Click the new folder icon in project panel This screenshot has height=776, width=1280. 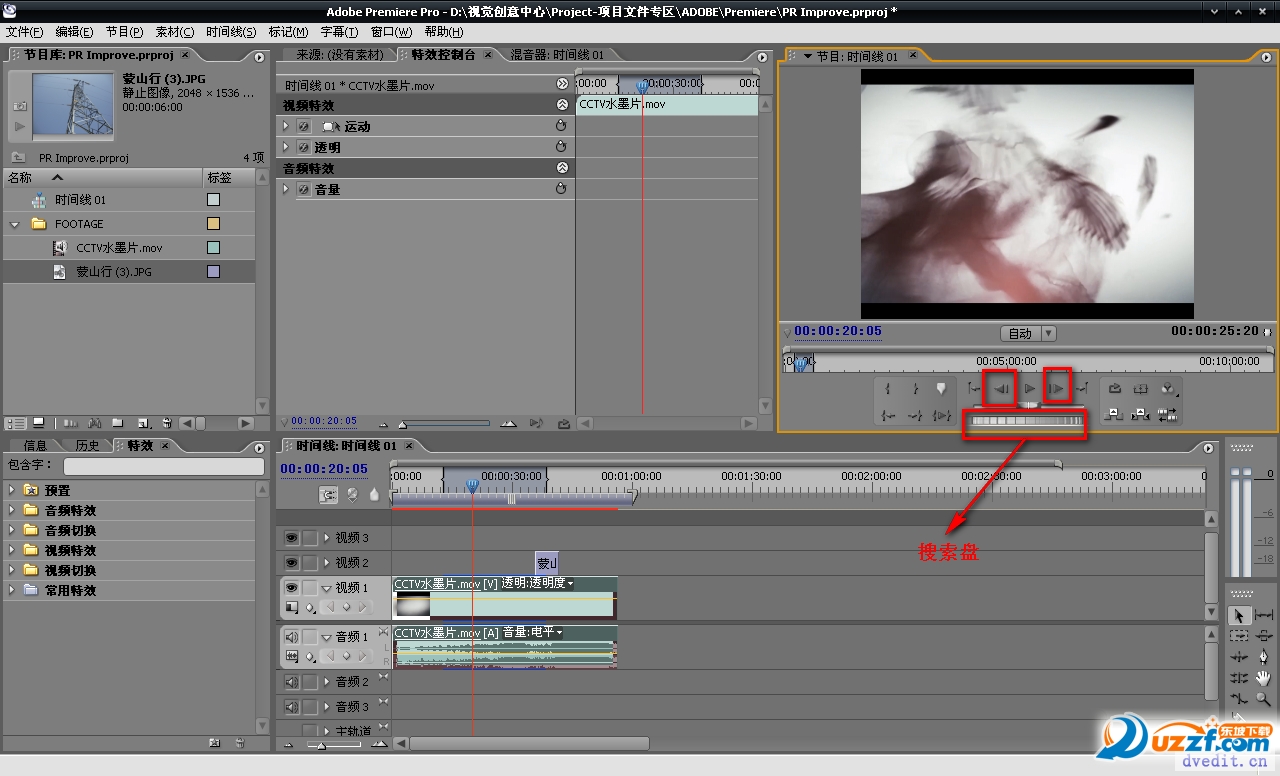point(117,423)
